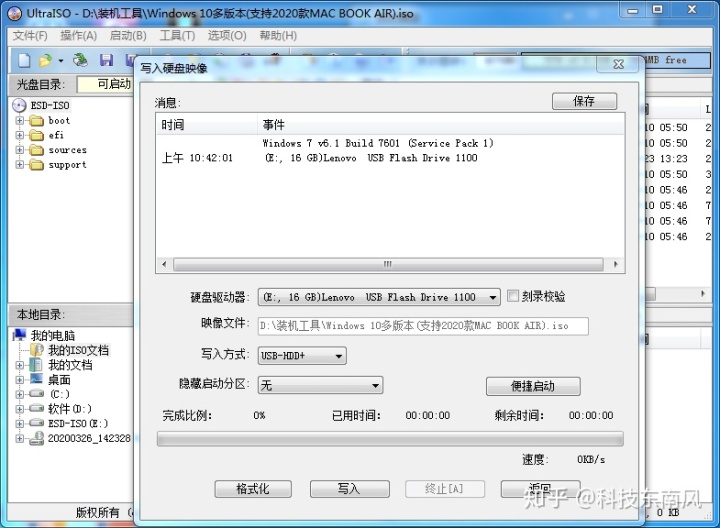Image resolution: width=720 pixels, height=528 pixels.
Task: Expand the support folder tree node
Action: pyautogui.click(x=19, y=165)
